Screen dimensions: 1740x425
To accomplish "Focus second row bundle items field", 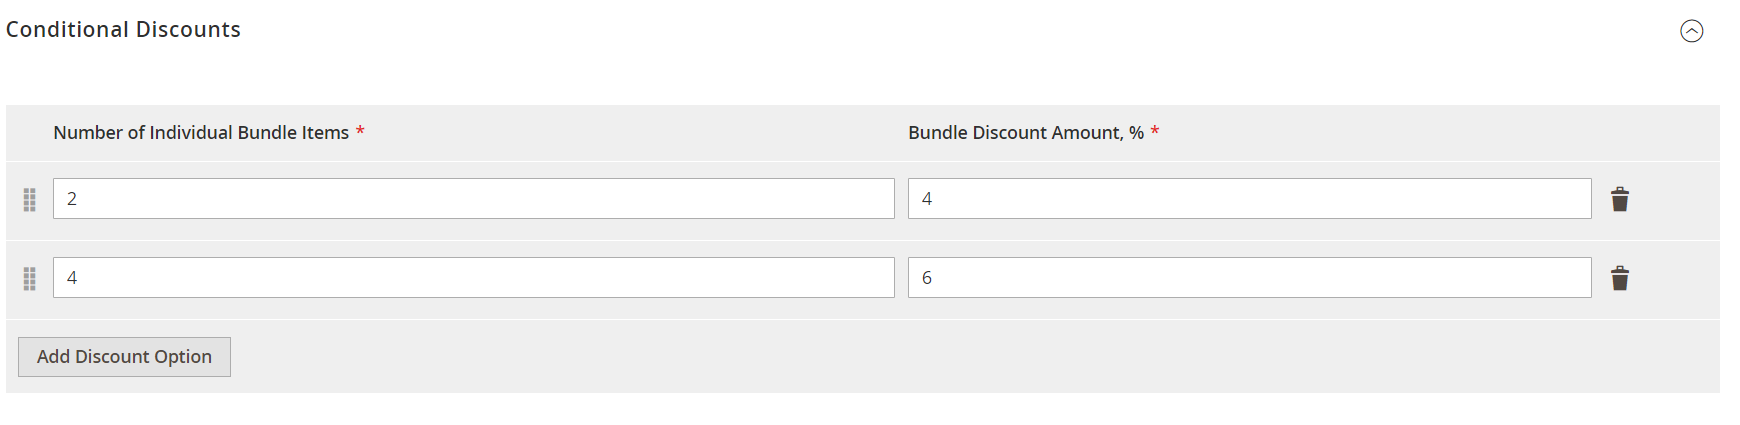I will point(473,278).
